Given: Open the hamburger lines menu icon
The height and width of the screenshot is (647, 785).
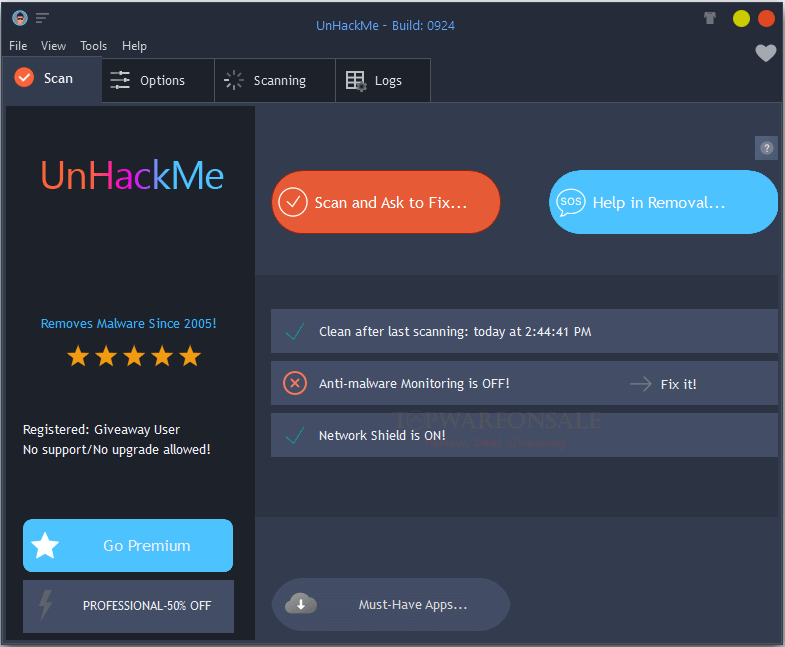Looking at the screenshot, I should point(42,18).
